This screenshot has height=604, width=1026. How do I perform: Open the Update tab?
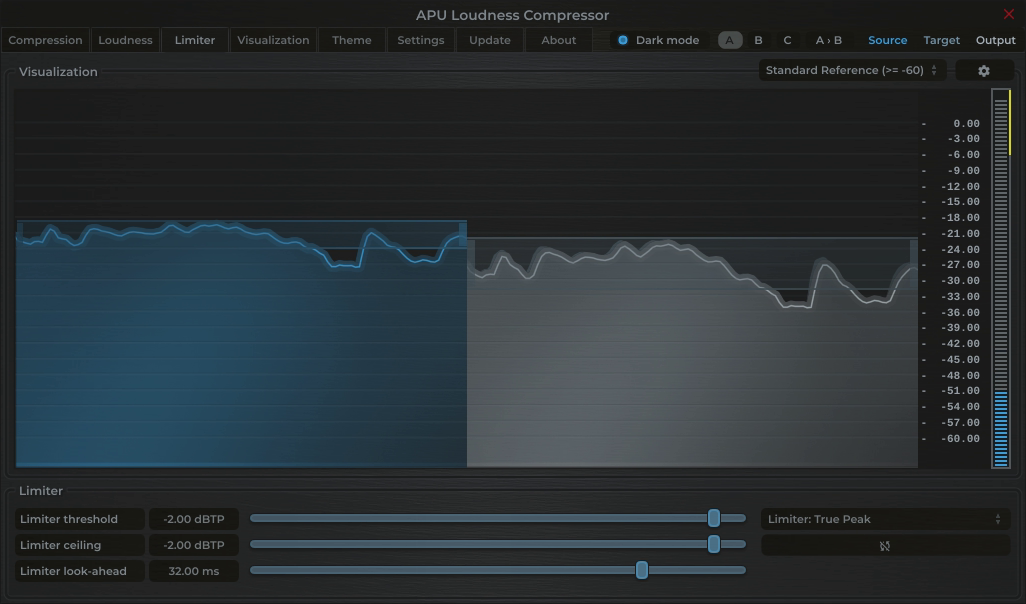click(489, 40)
